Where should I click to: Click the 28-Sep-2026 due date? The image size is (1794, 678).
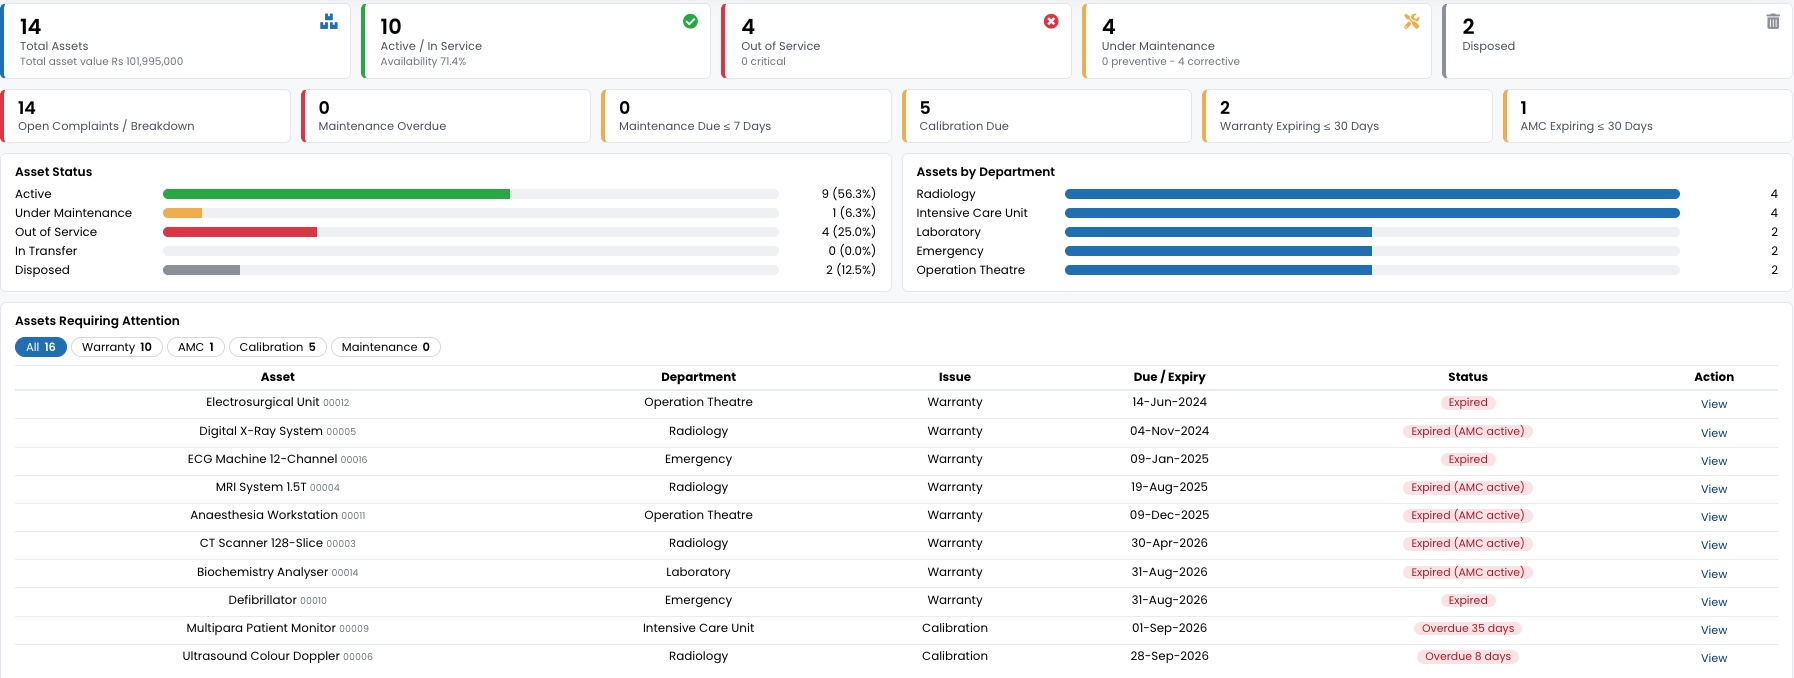pos(1169,656)
